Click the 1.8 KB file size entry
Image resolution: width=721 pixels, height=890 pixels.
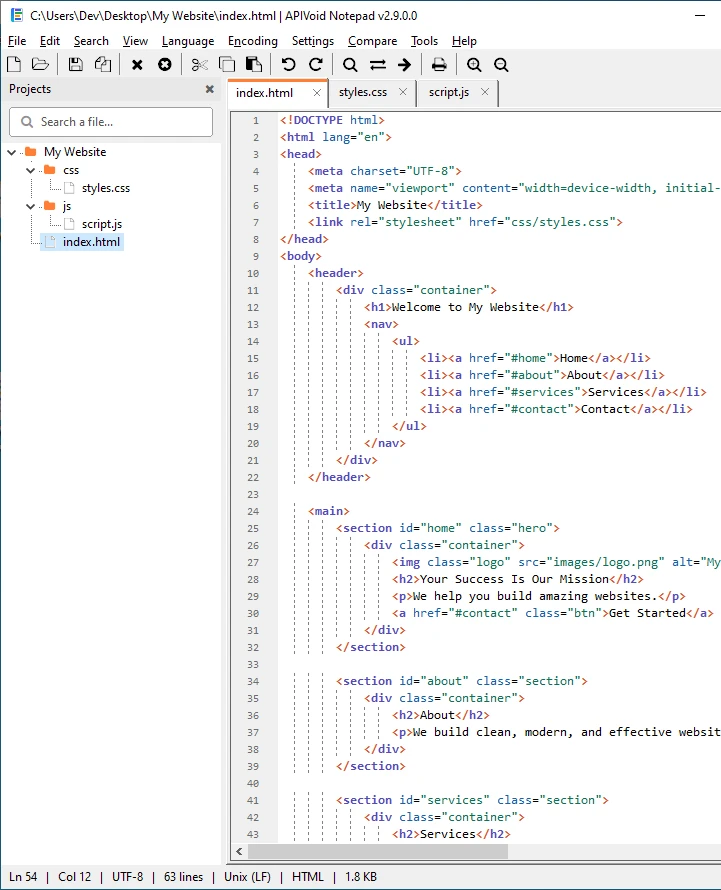(361, 877)
